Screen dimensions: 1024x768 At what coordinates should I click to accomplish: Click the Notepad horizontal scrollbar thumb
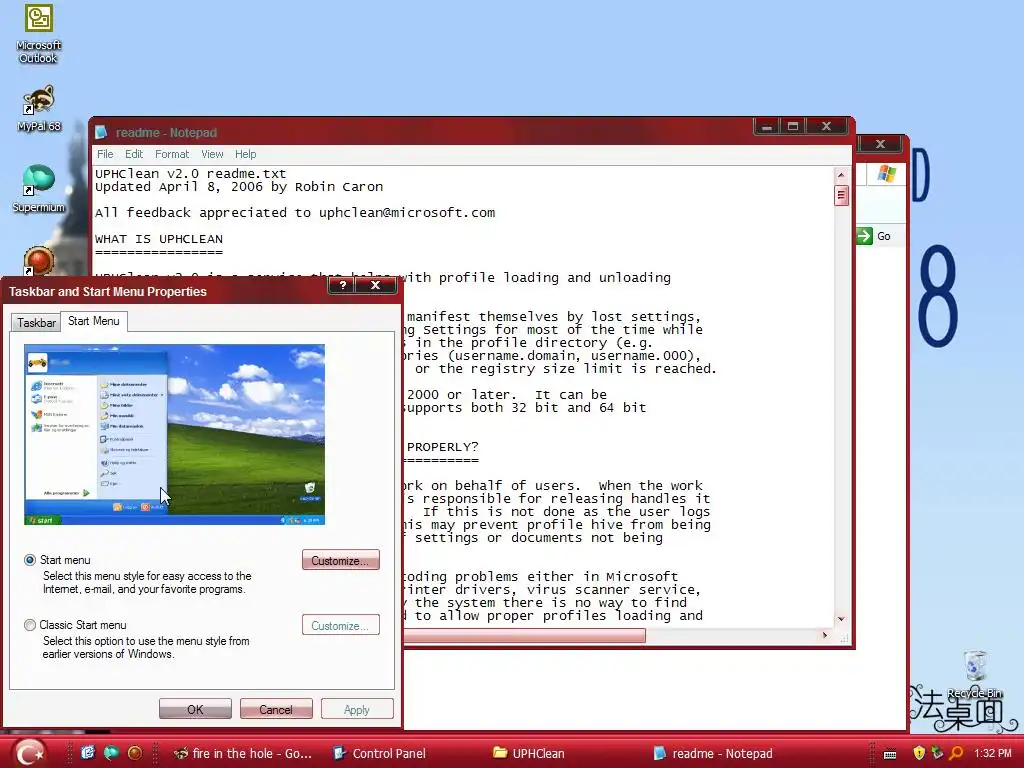click(524, 635)
